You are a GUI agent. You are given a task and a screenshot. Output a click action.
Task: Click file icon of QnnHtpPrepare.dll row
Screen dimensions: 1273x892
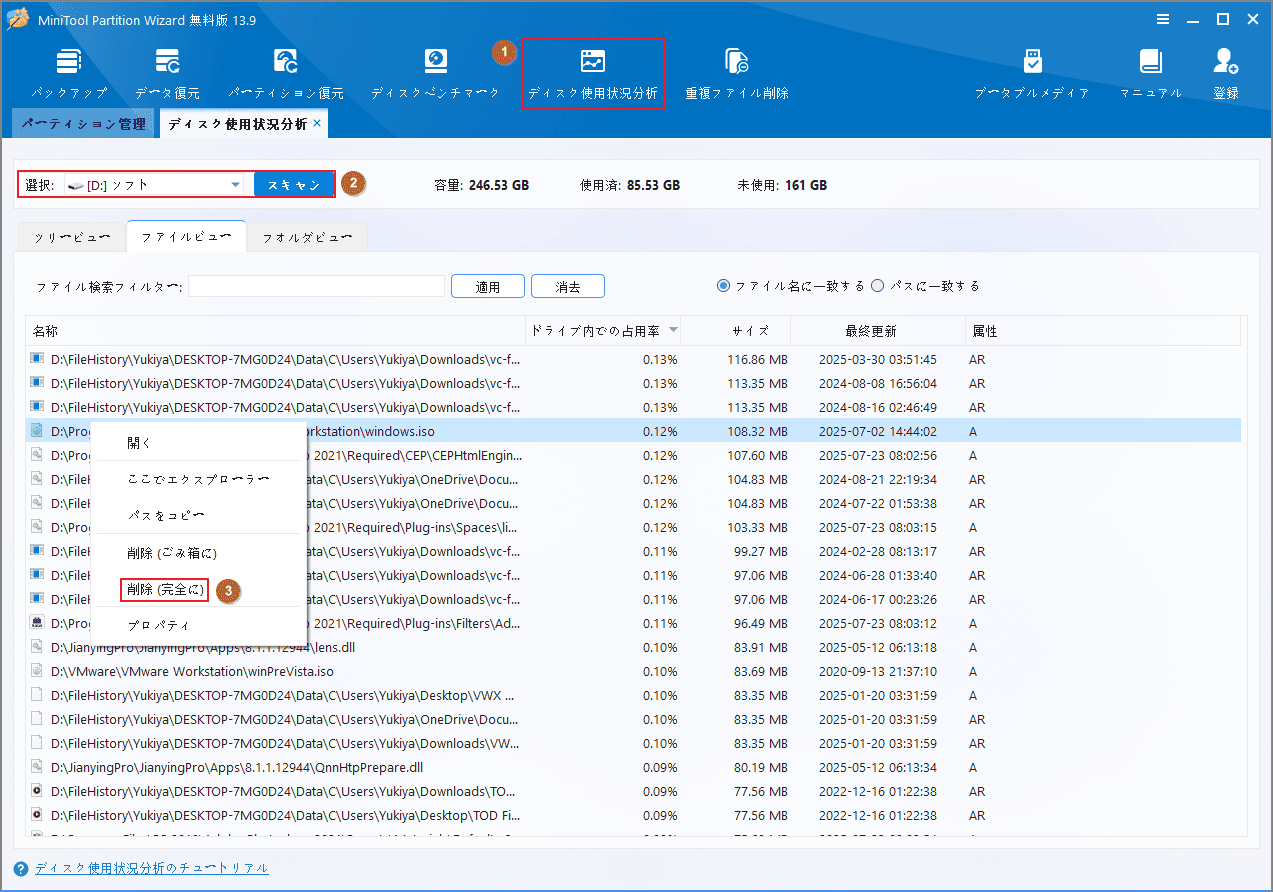(38, 767)
